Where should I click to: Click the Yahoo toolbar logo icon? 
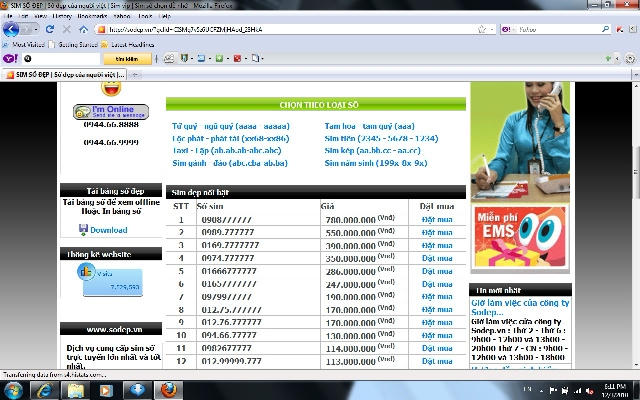pos(9,59)
